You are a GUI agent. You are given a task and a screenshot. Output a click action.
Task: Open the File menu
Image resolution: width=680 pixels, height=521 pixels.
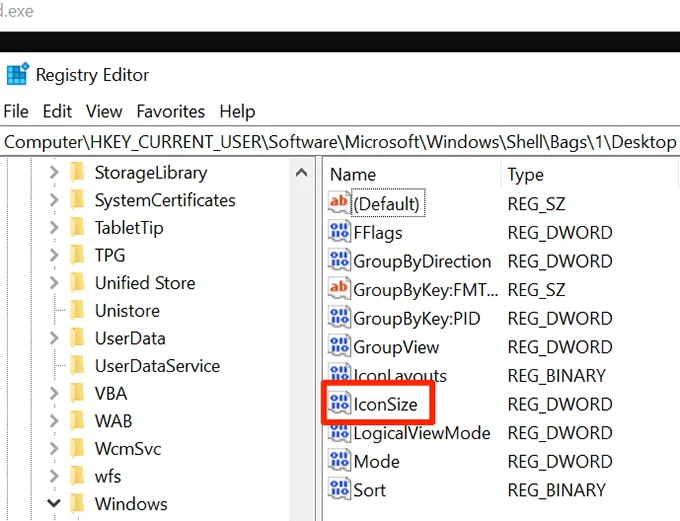tap(16, 111)
